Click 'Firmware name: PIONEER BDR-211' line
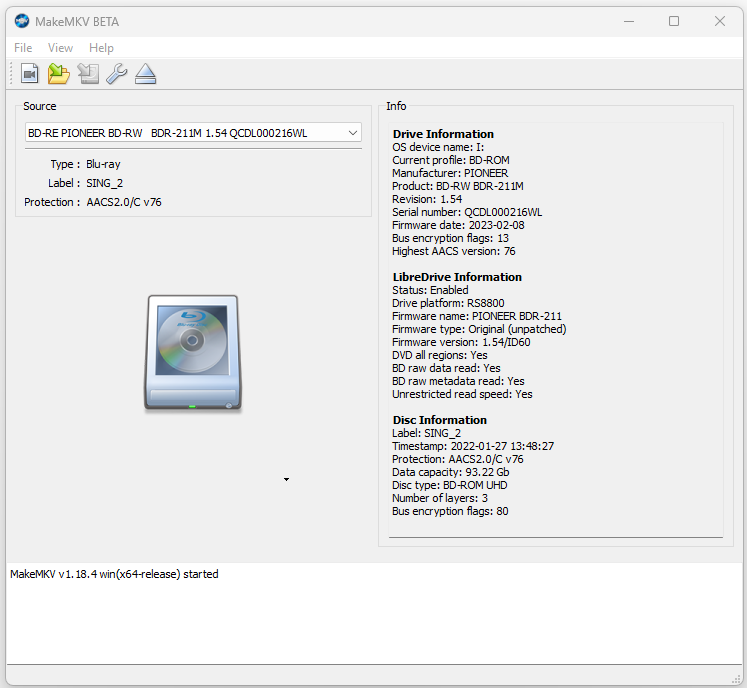 (x=477, y=316)
